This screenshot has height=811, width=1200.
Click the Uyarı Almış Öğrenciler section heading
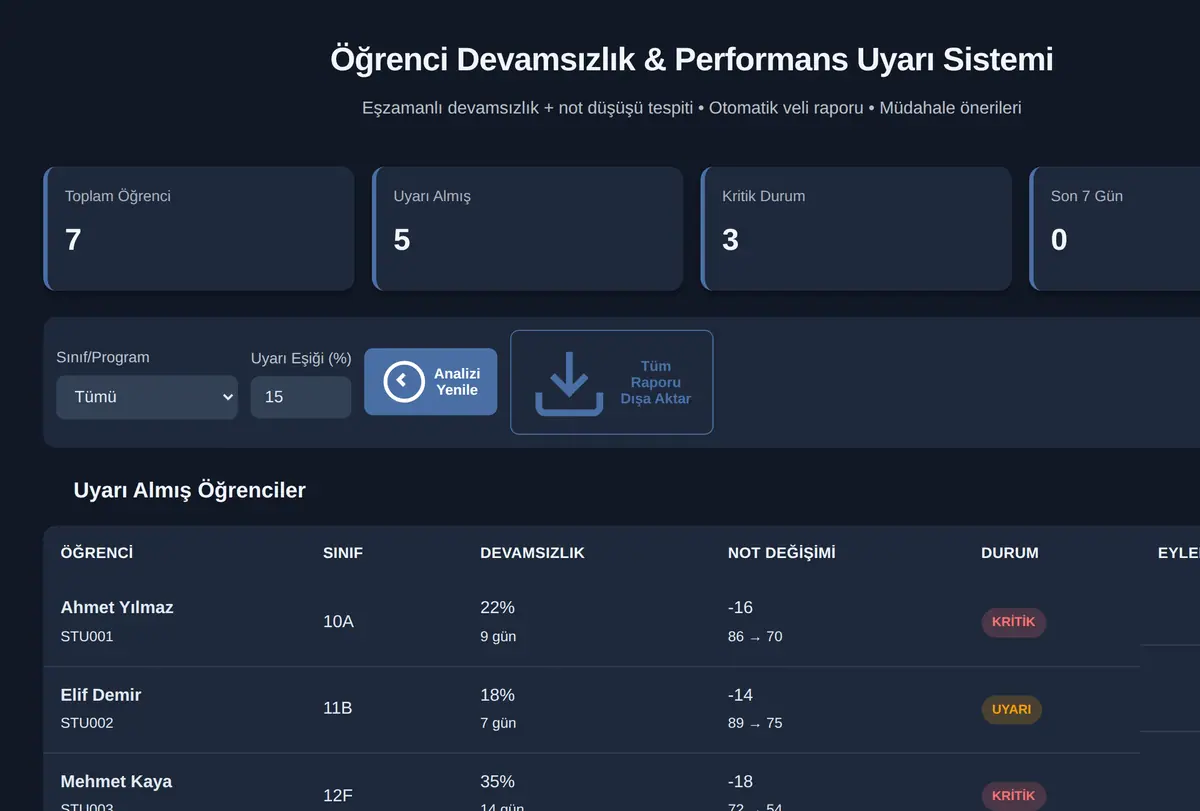(190, 491)
